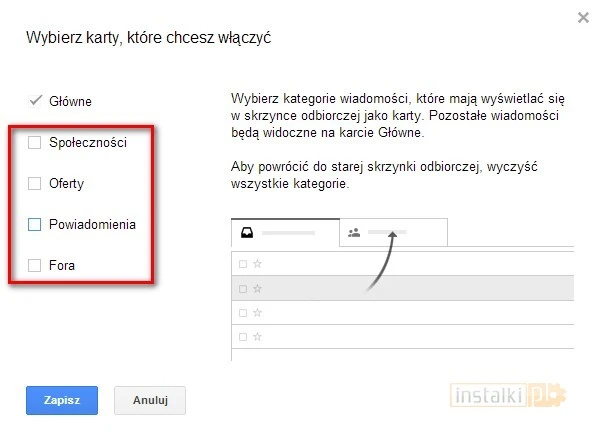
Task: Check the Powiadomienia category box
Action: click(34, 225)
